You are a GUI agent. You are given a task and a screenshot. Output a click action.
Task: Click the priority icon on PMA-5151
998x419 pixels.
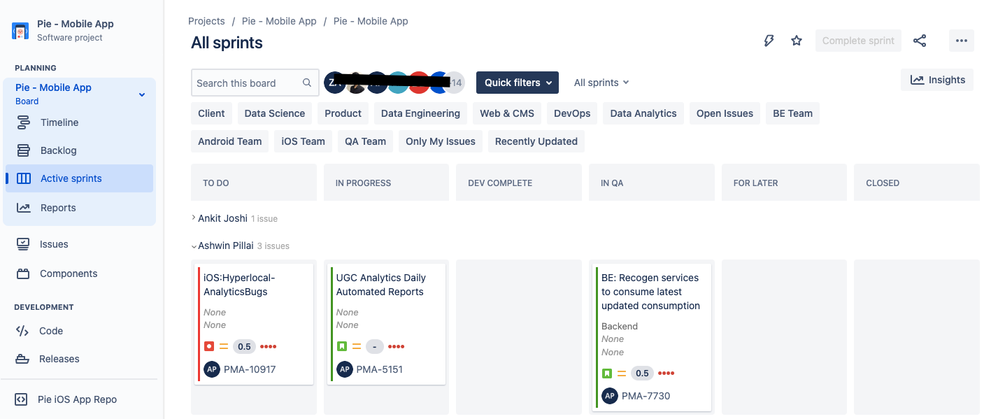point(356,346)
